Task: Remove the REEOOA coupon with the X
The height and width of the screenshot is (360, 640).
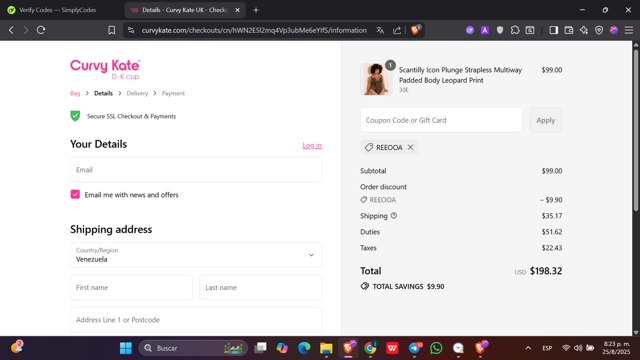Action: (411, 147)
